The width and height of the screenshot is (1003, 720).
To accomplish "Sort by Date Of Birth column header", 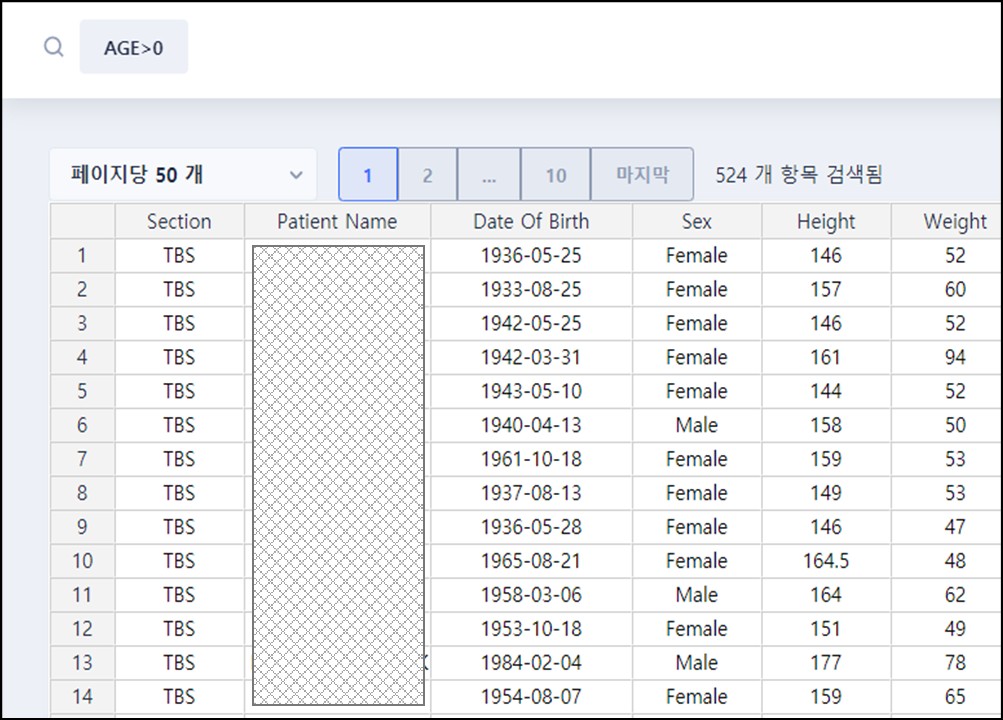I will click(x=531, y=221).
